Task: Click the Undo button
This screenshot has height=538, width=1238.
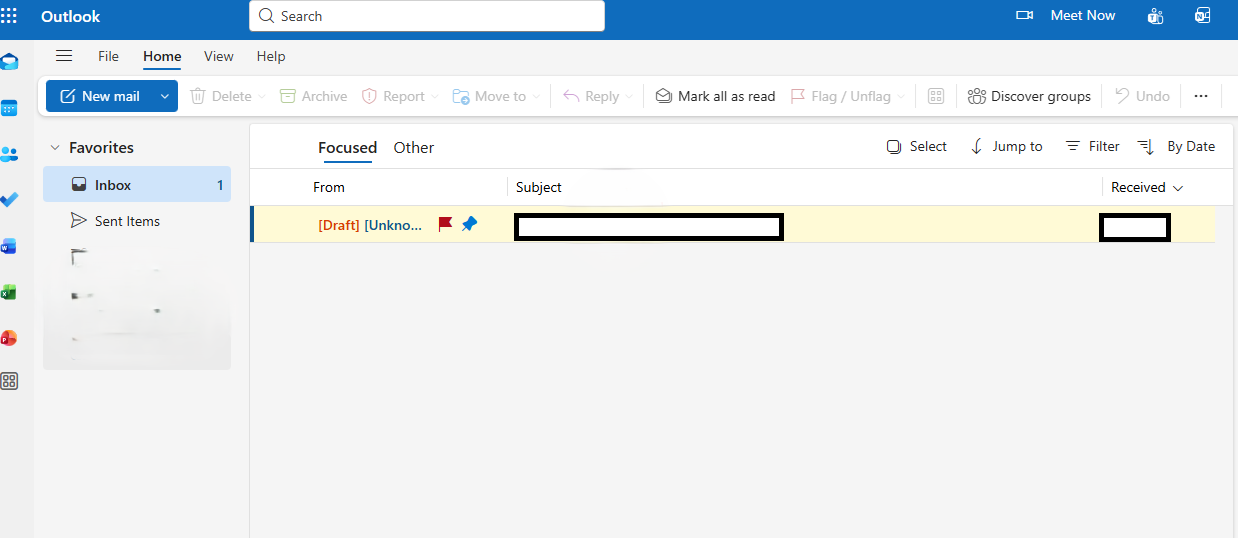Action: 1142,96
